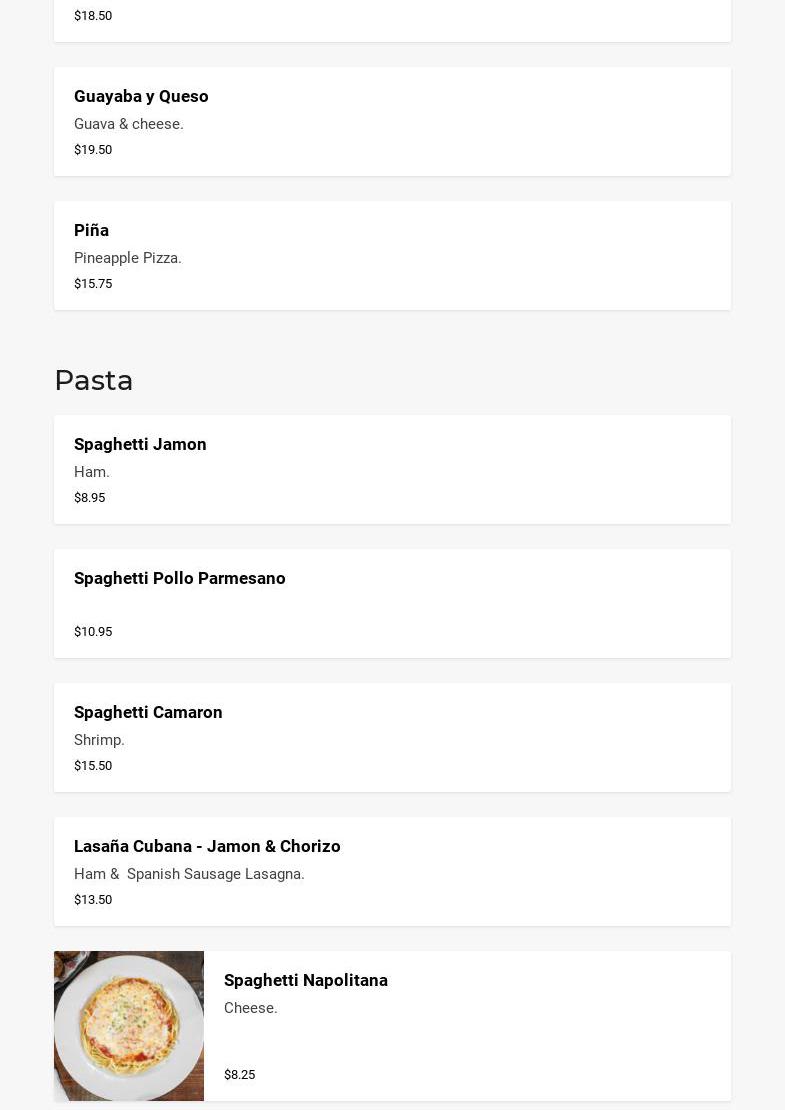Click the 'Ham & Spanish Sausage Lasagna.' description
This screenshot has height=1110, width=785.
tap(189, 875)
